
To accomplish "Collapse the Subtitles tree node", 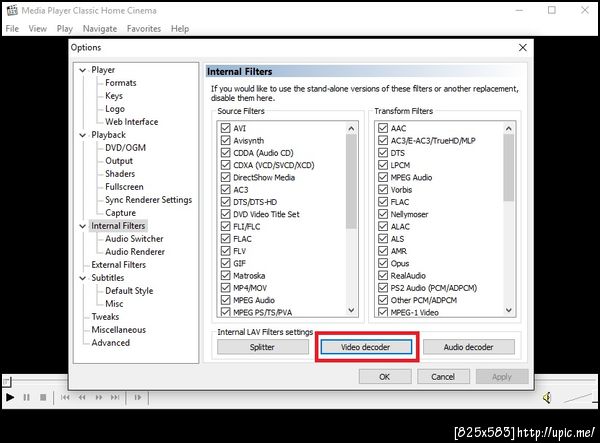I will (82, 278).
